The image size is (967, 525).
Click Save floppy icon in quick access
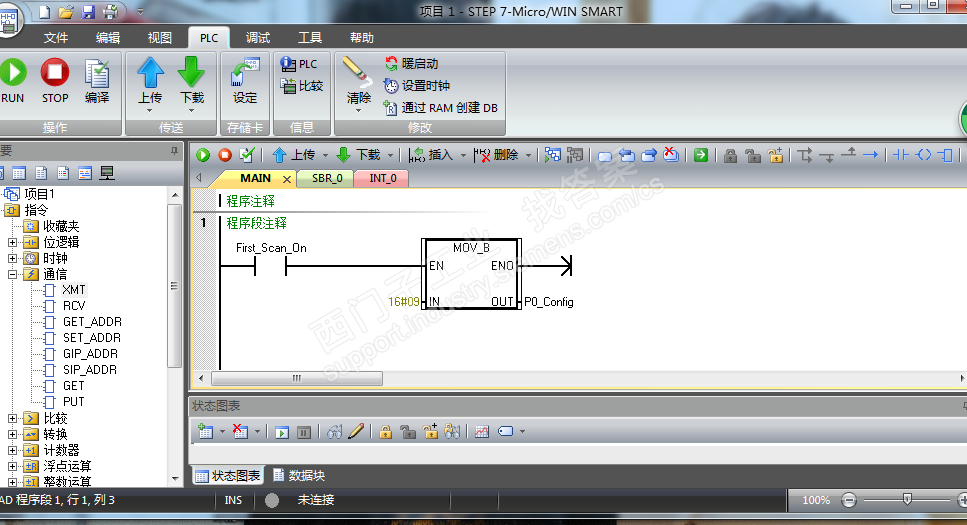[x=88, y=11]
